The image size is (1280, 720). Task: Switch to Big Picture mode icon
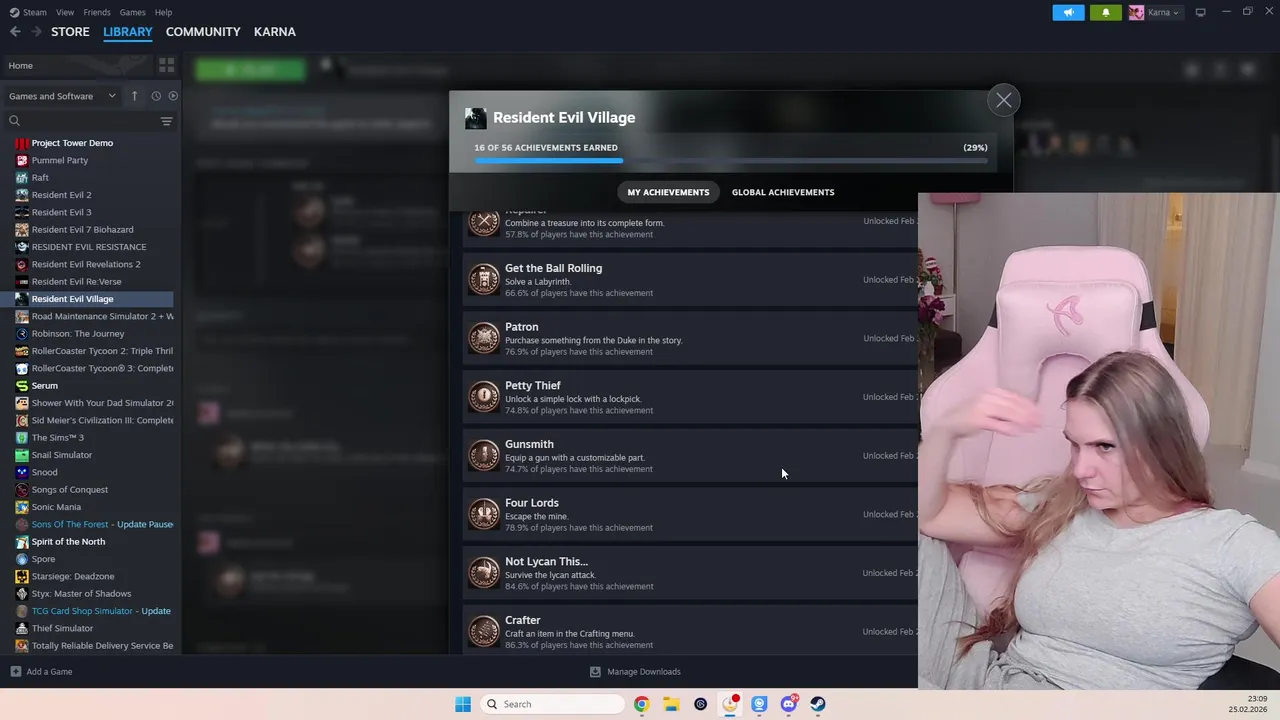click(1200, 12)
